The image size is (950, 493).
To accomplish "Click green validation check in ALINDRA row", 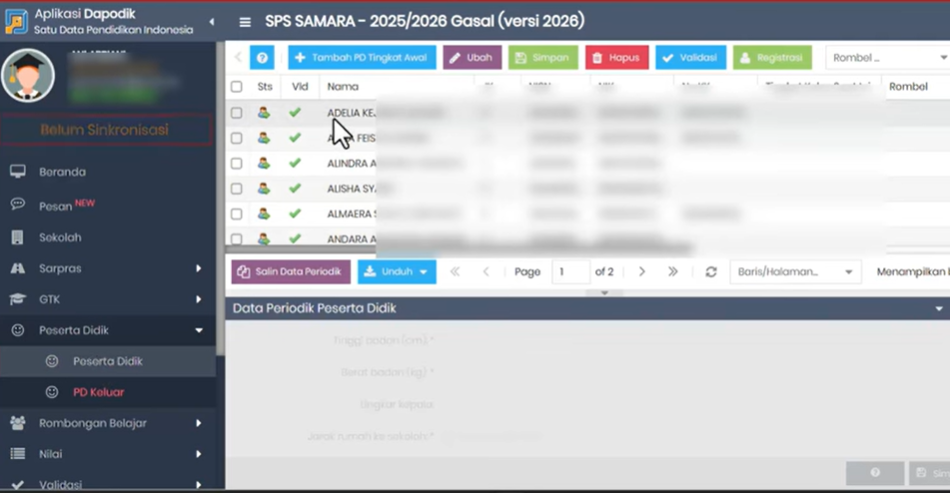I will click(x=295, y=163).
